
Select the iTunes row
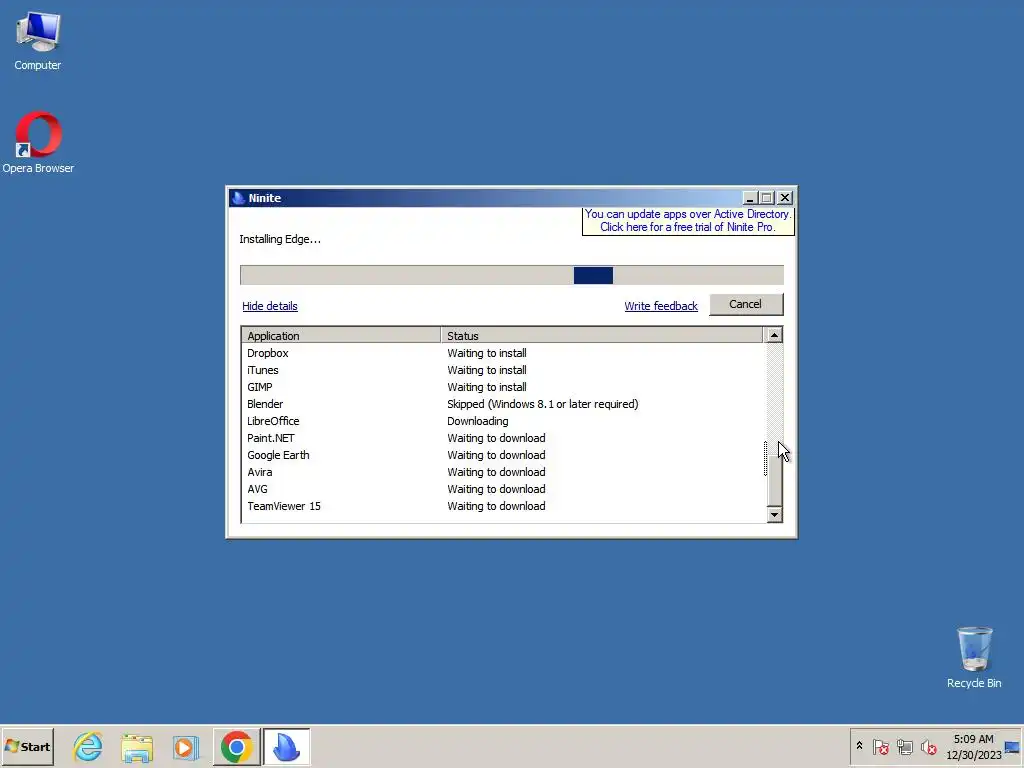pyautogui.click(x=502, y=370)
